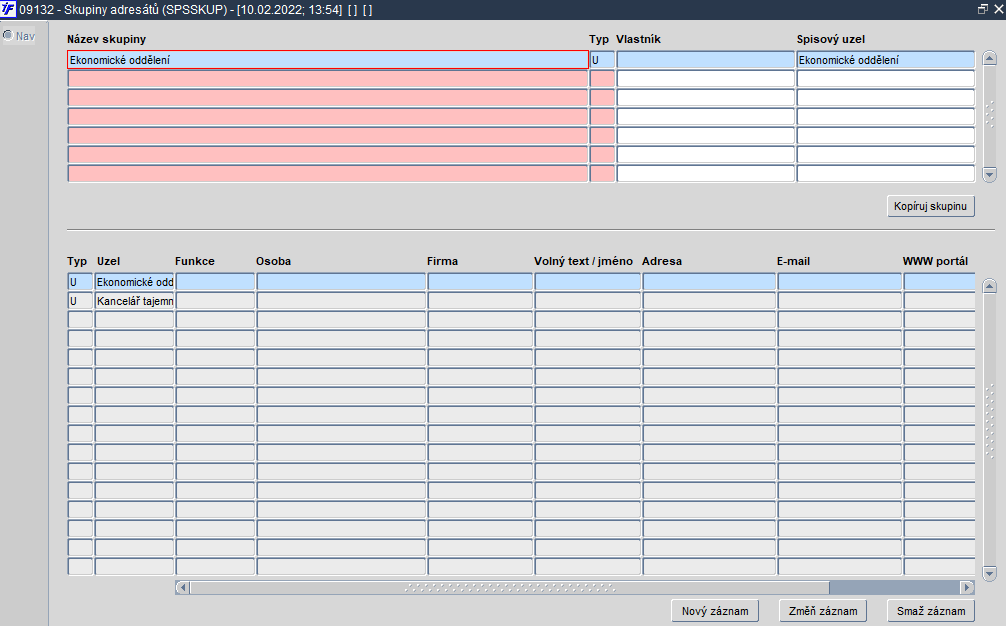Click the iF application logo icon
The height and width of the screenshot is (626, 1006).
tap(8, 10)
